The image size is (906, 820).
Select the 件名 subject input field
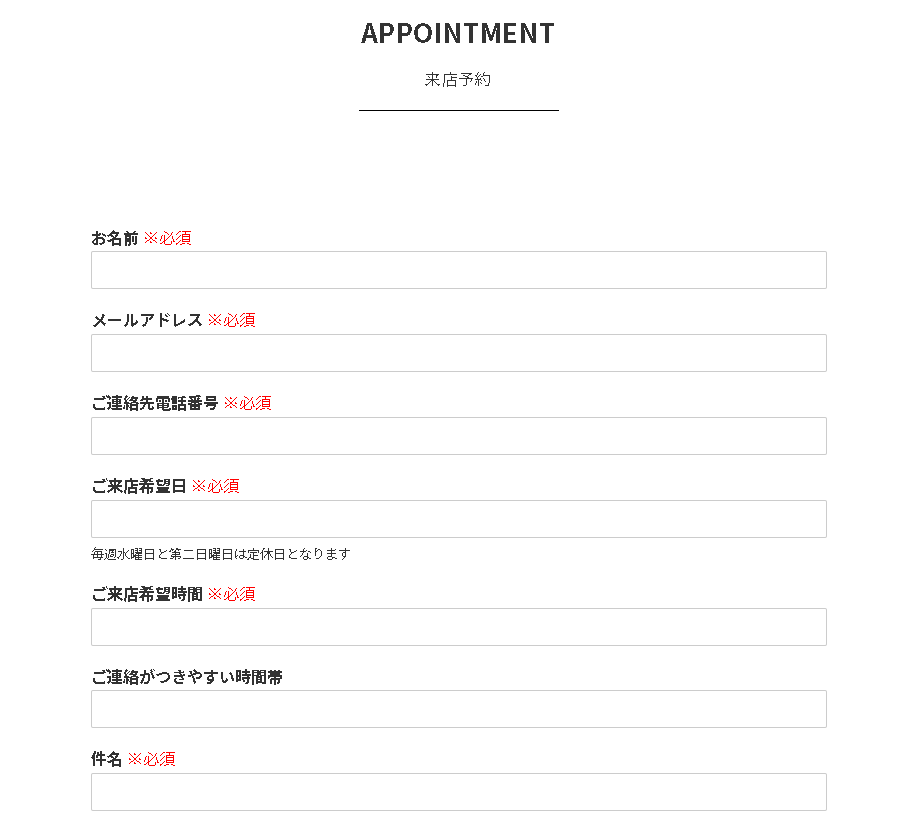pyautogui.click(x=459, y=792)
